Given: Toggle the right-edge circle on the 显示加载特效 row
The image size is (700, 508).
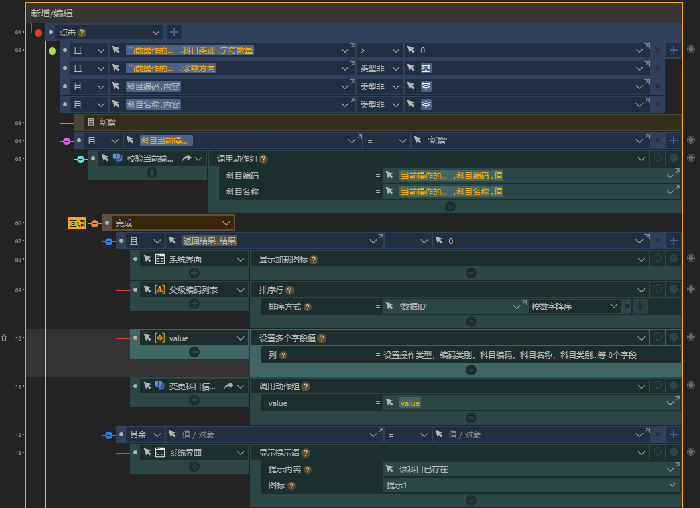Looking at the screenshot, I should [x=673, y=259].
